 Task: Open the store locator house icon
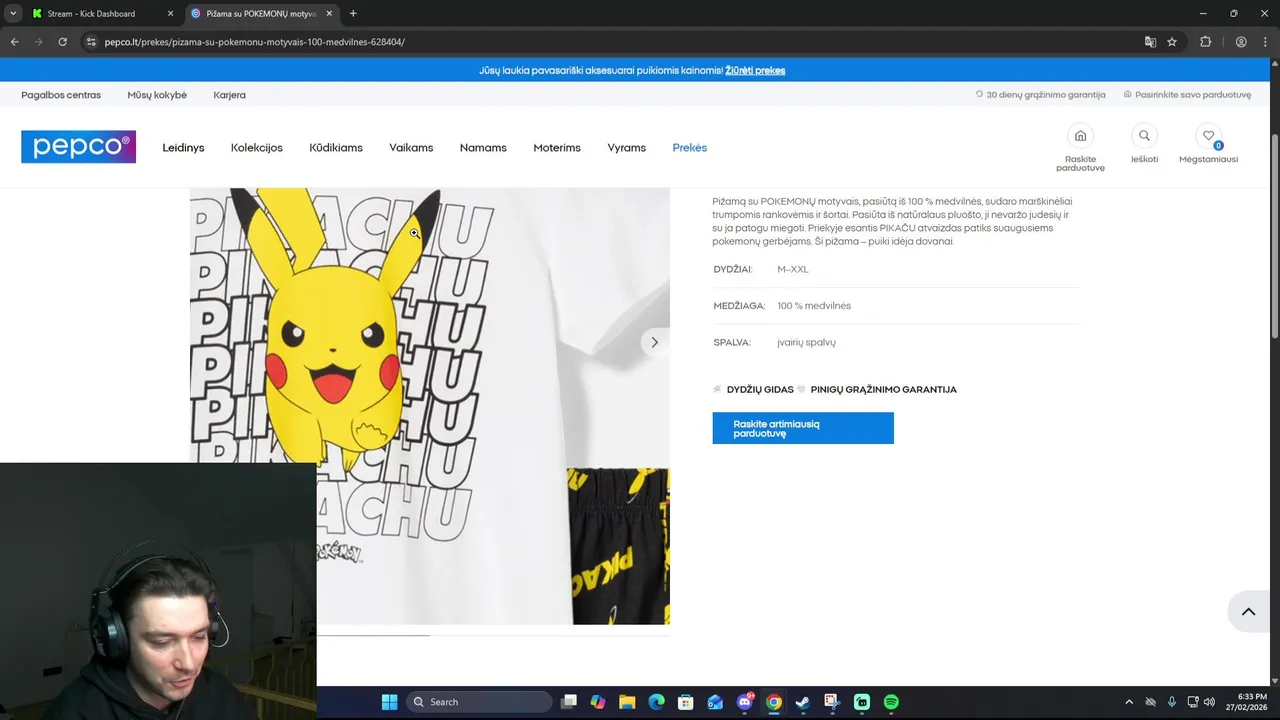point(1080,136)
